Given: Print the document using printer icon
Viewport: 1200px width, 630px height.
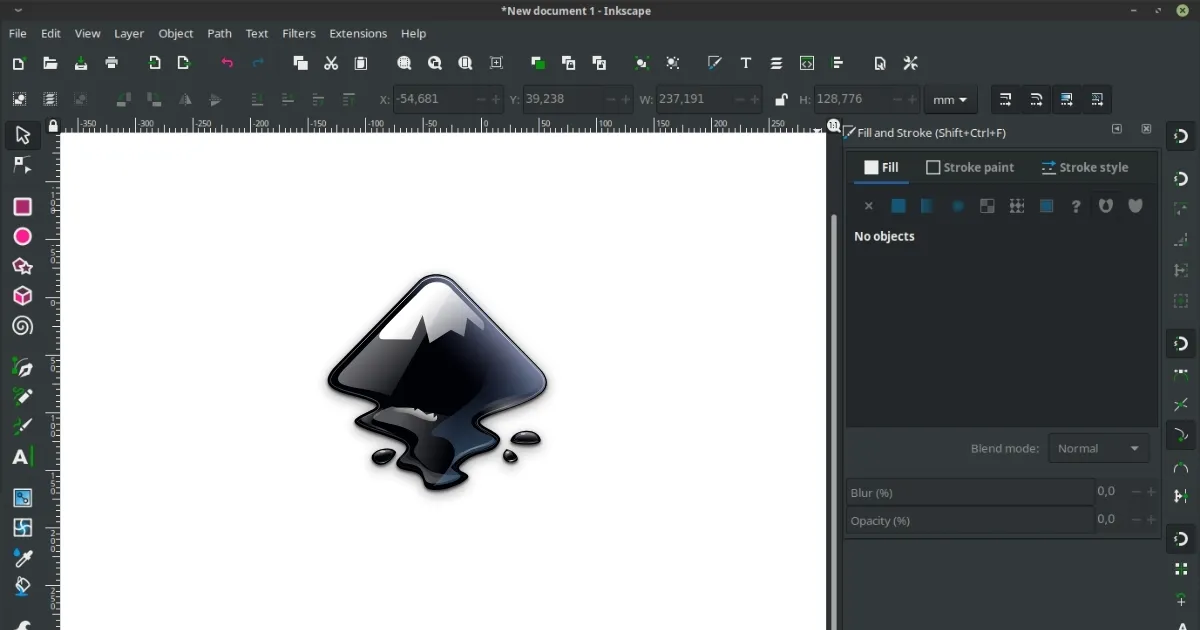Looking at the screenshot, I should pos(112,63).
